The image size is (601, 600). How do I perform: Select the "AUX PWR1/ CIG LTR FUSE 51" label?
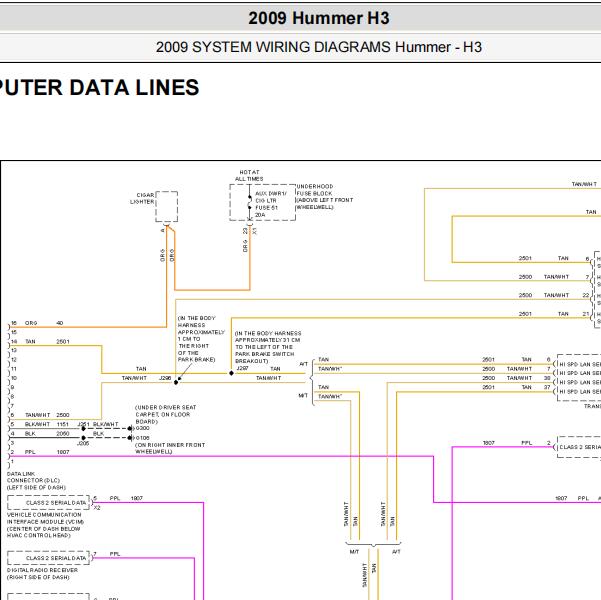[x=270, y=201]
